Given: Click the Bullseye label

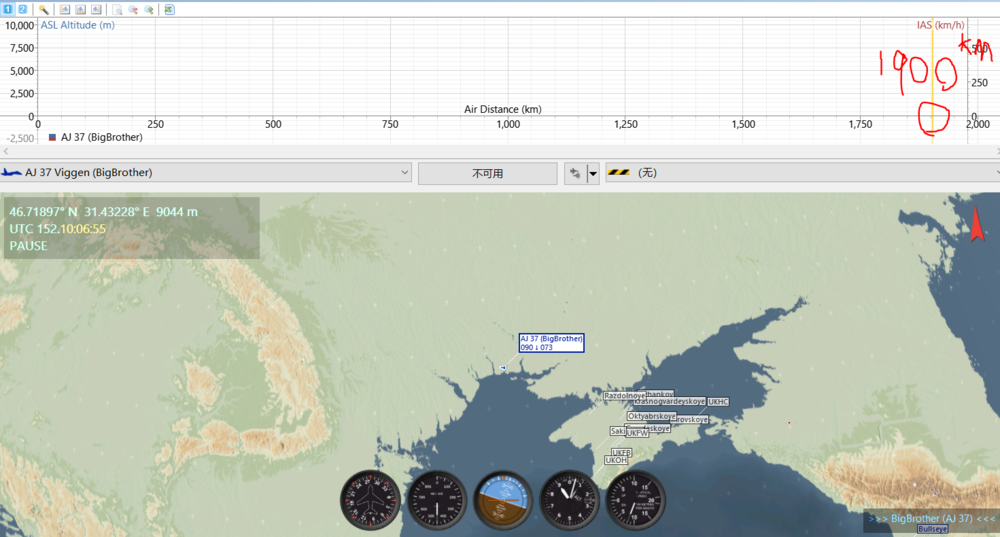Looking at the screenshot, I should click(932, 529).
